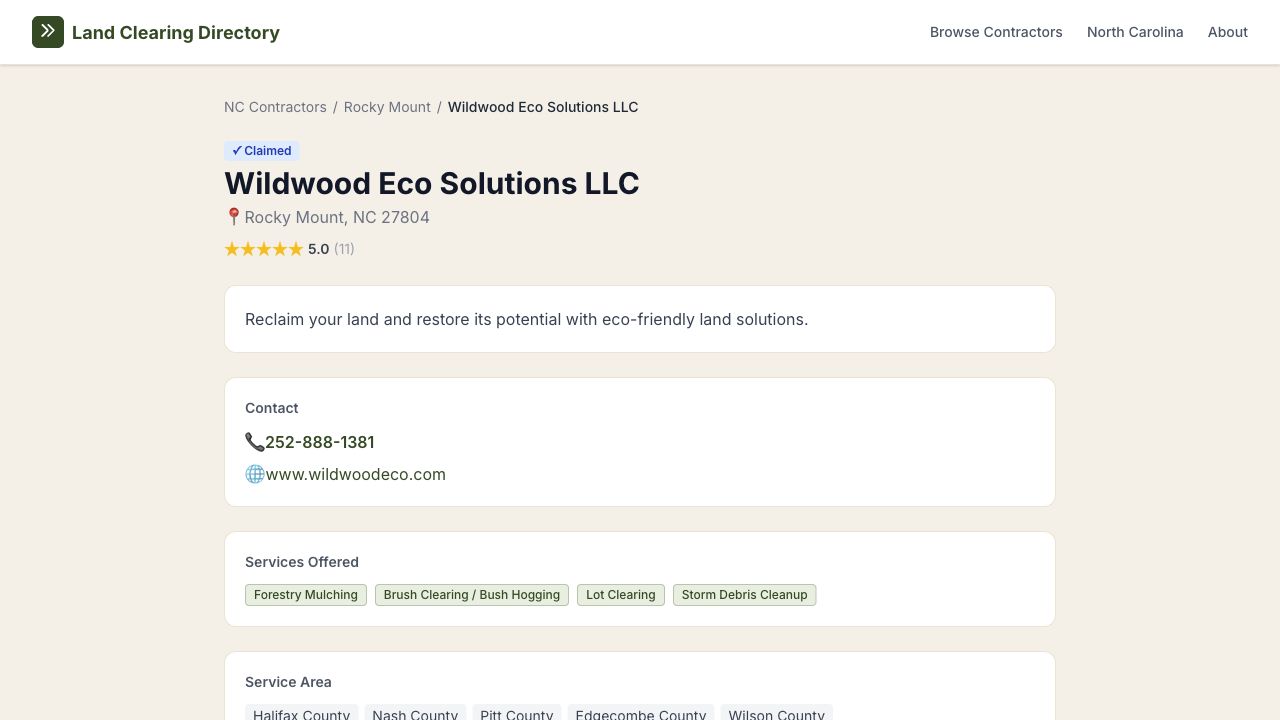Select the Edgecombe County tag
The height and width of the screenshot is (720, 1280).
coord(641,713)
